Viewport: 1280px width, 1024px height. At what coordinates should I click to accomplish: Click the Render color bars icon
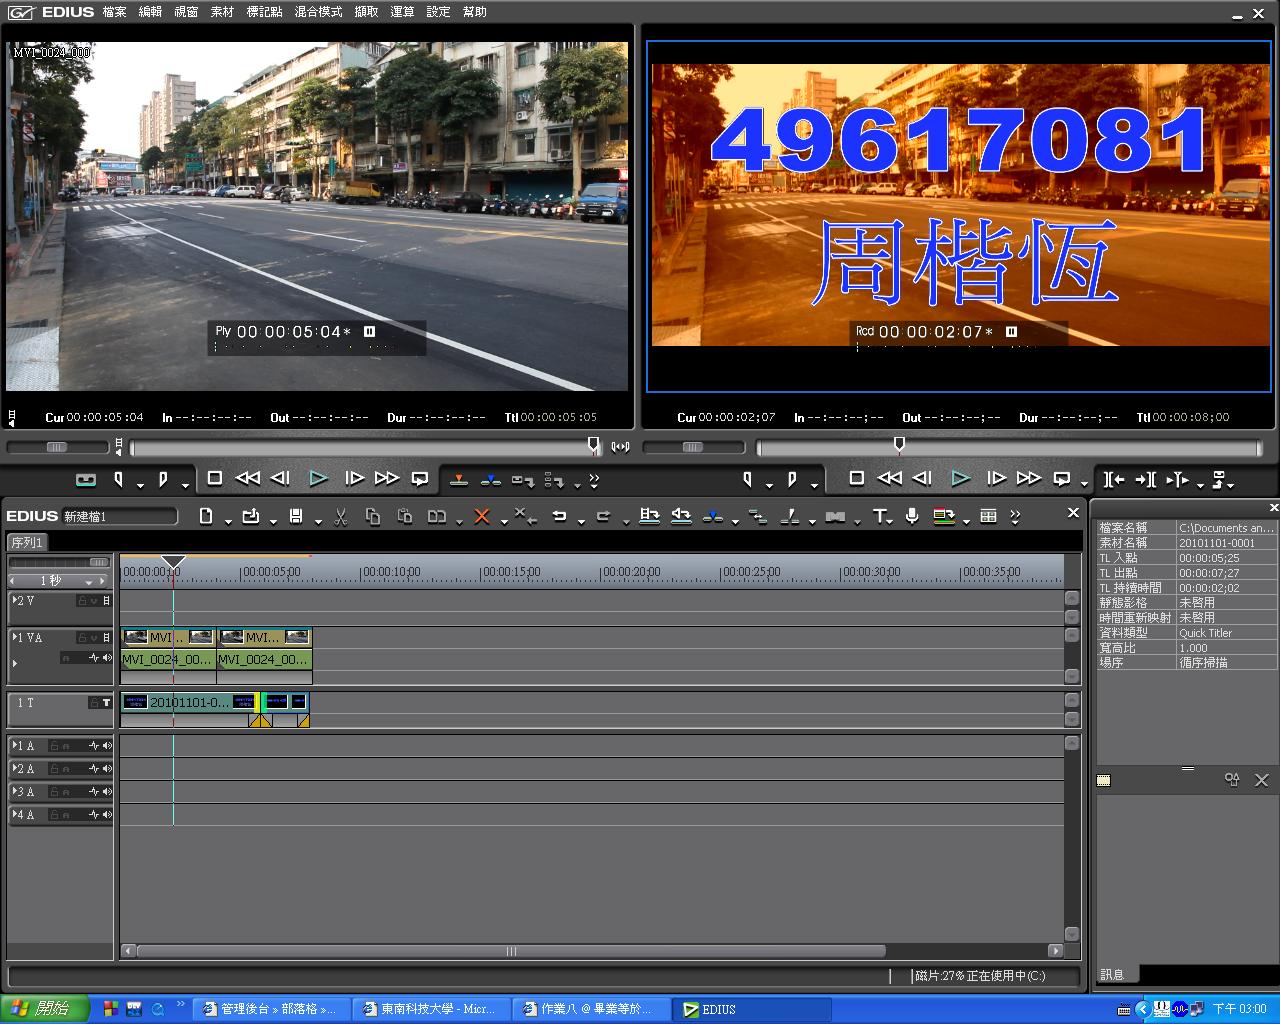pos(943,516)
